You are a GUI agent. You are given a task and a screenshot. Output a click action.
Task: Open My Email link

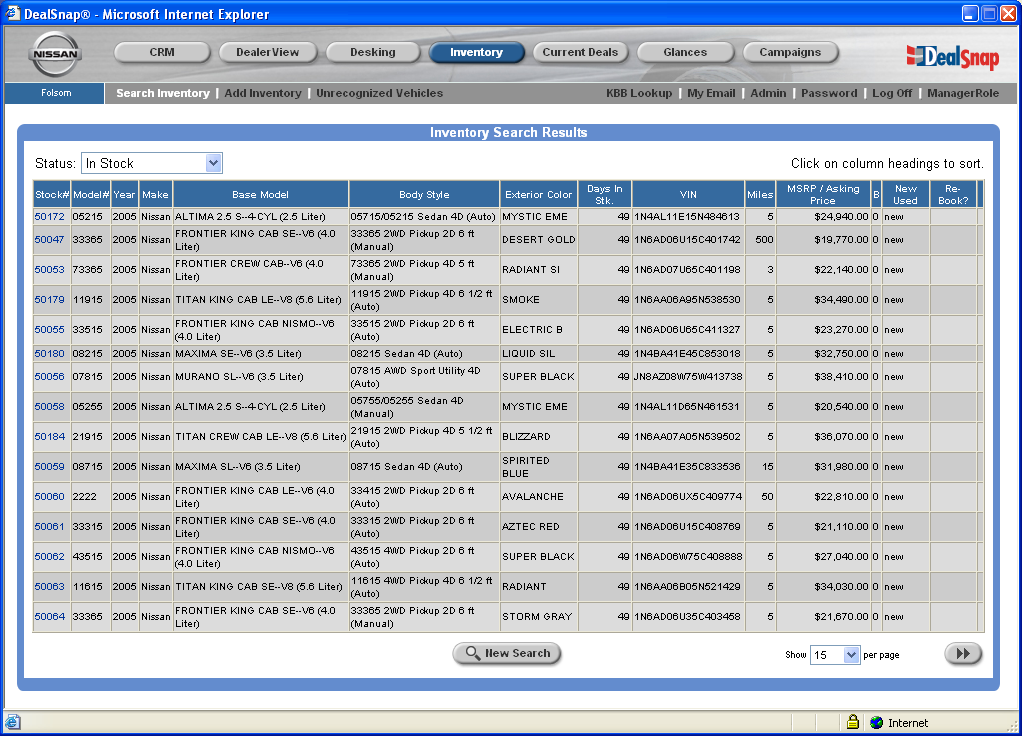tap(711, 93)
